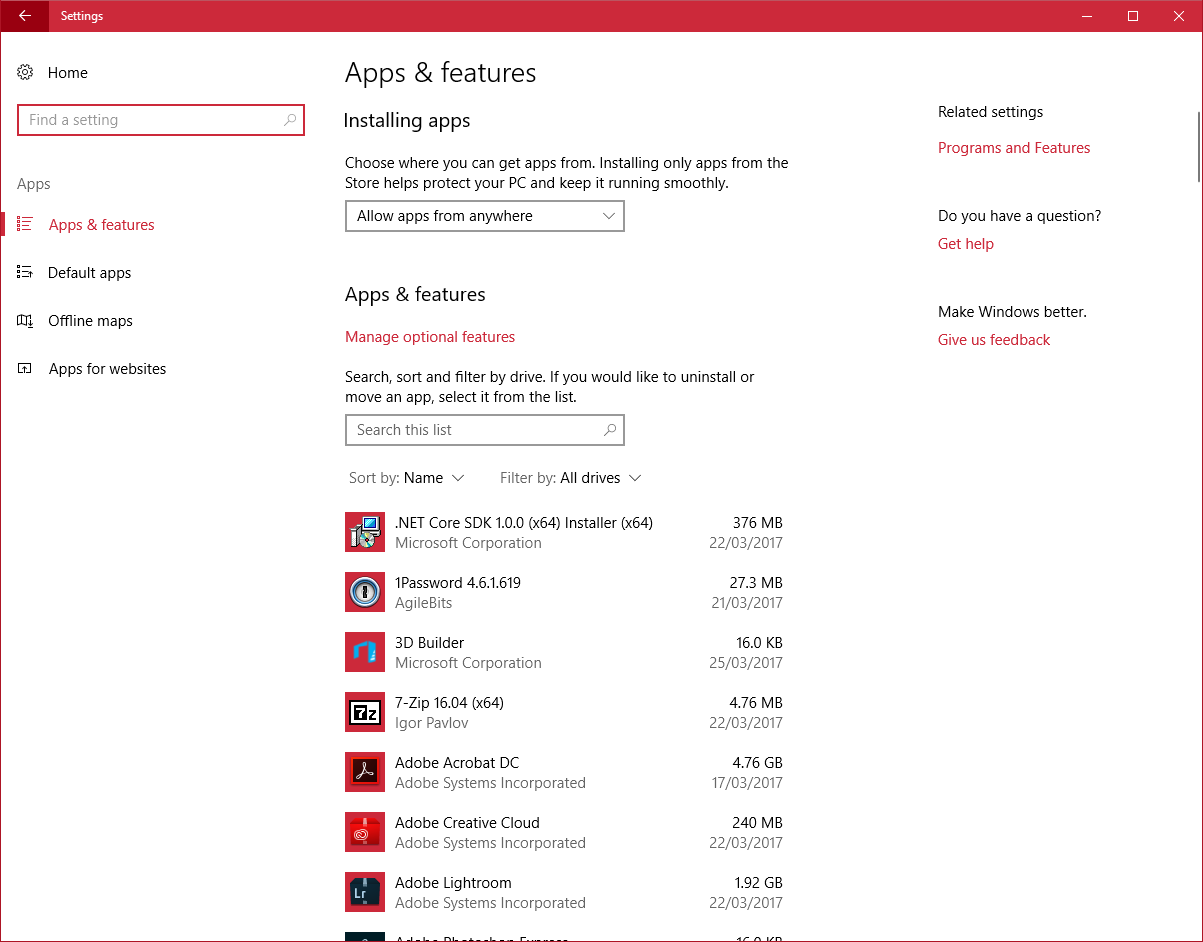1203x942 pixels.
Task: Go back using the arrow icon
Action: pyautogui.click(x=25, y=16)
